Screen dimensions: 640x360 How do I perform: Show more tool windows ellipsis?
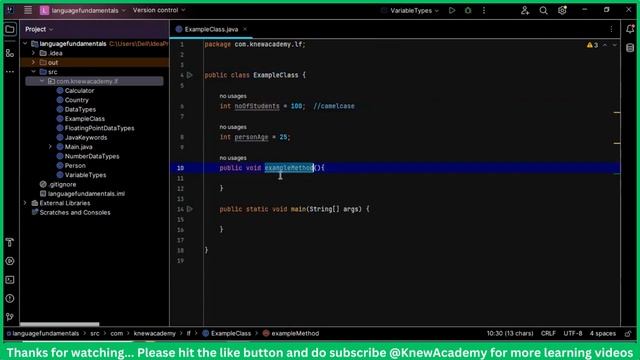click(10, 72)
